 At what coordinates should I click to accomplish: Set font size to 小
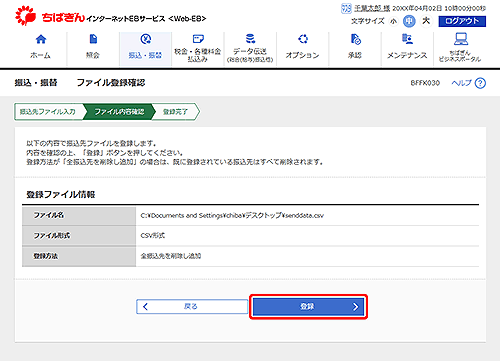tap(394, 21)
